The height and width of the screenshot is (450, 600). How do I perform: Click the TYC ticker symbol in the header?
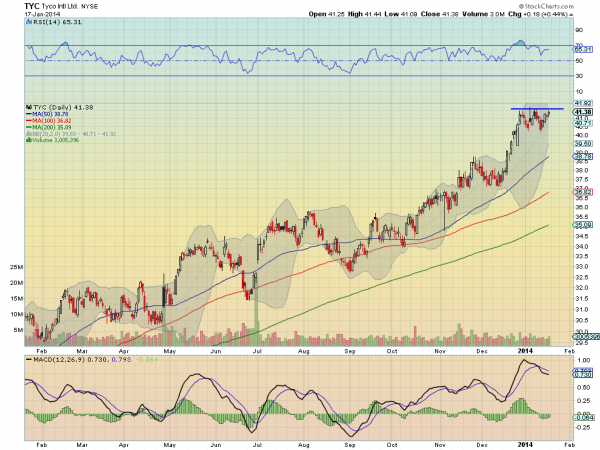(32, 6)
